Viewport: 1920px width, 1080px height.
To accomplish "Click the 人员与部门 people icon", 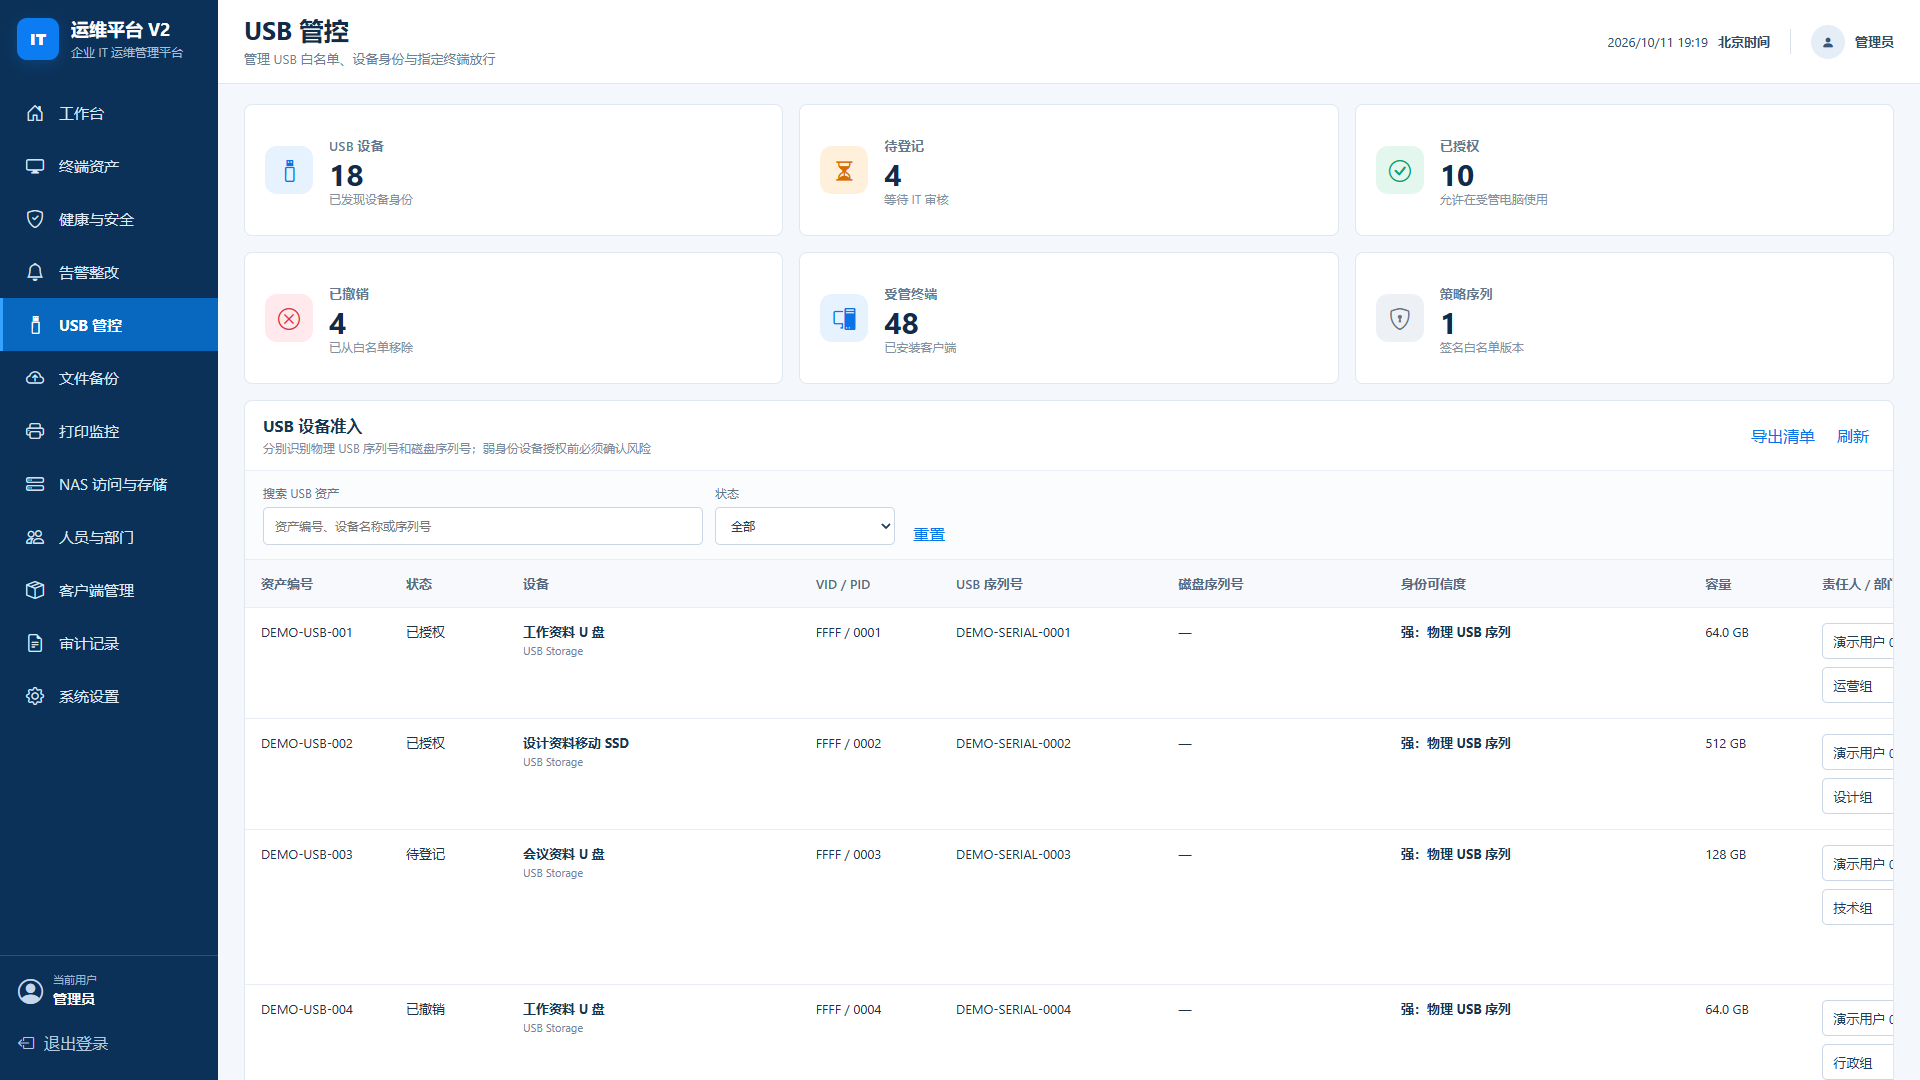I will pyautogui.click(x=35, y=537).
